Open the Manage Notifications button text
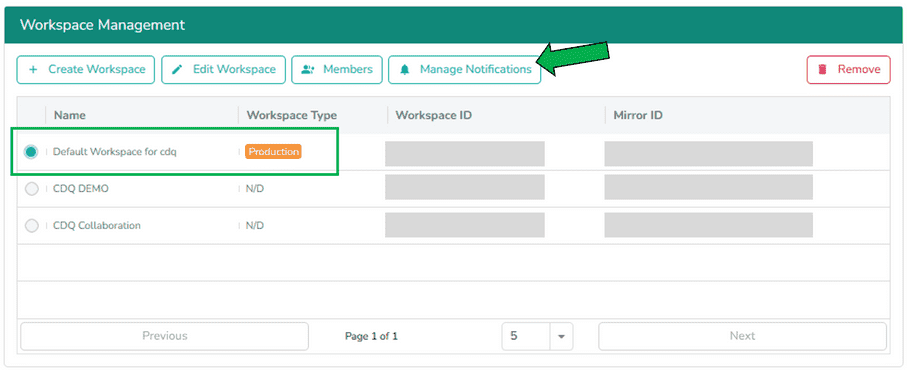This screenshot has width=910, height=372. [475, 70]
